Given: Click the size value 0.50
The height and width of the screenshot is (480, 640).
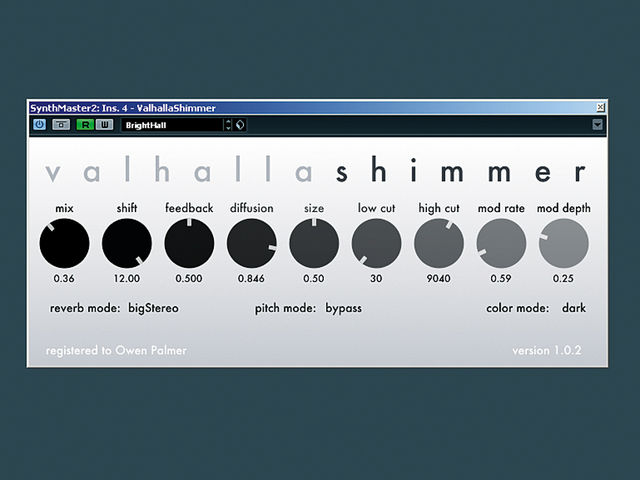Looking at the screenshot, I should pyautogui.click(x=313, y=278).
